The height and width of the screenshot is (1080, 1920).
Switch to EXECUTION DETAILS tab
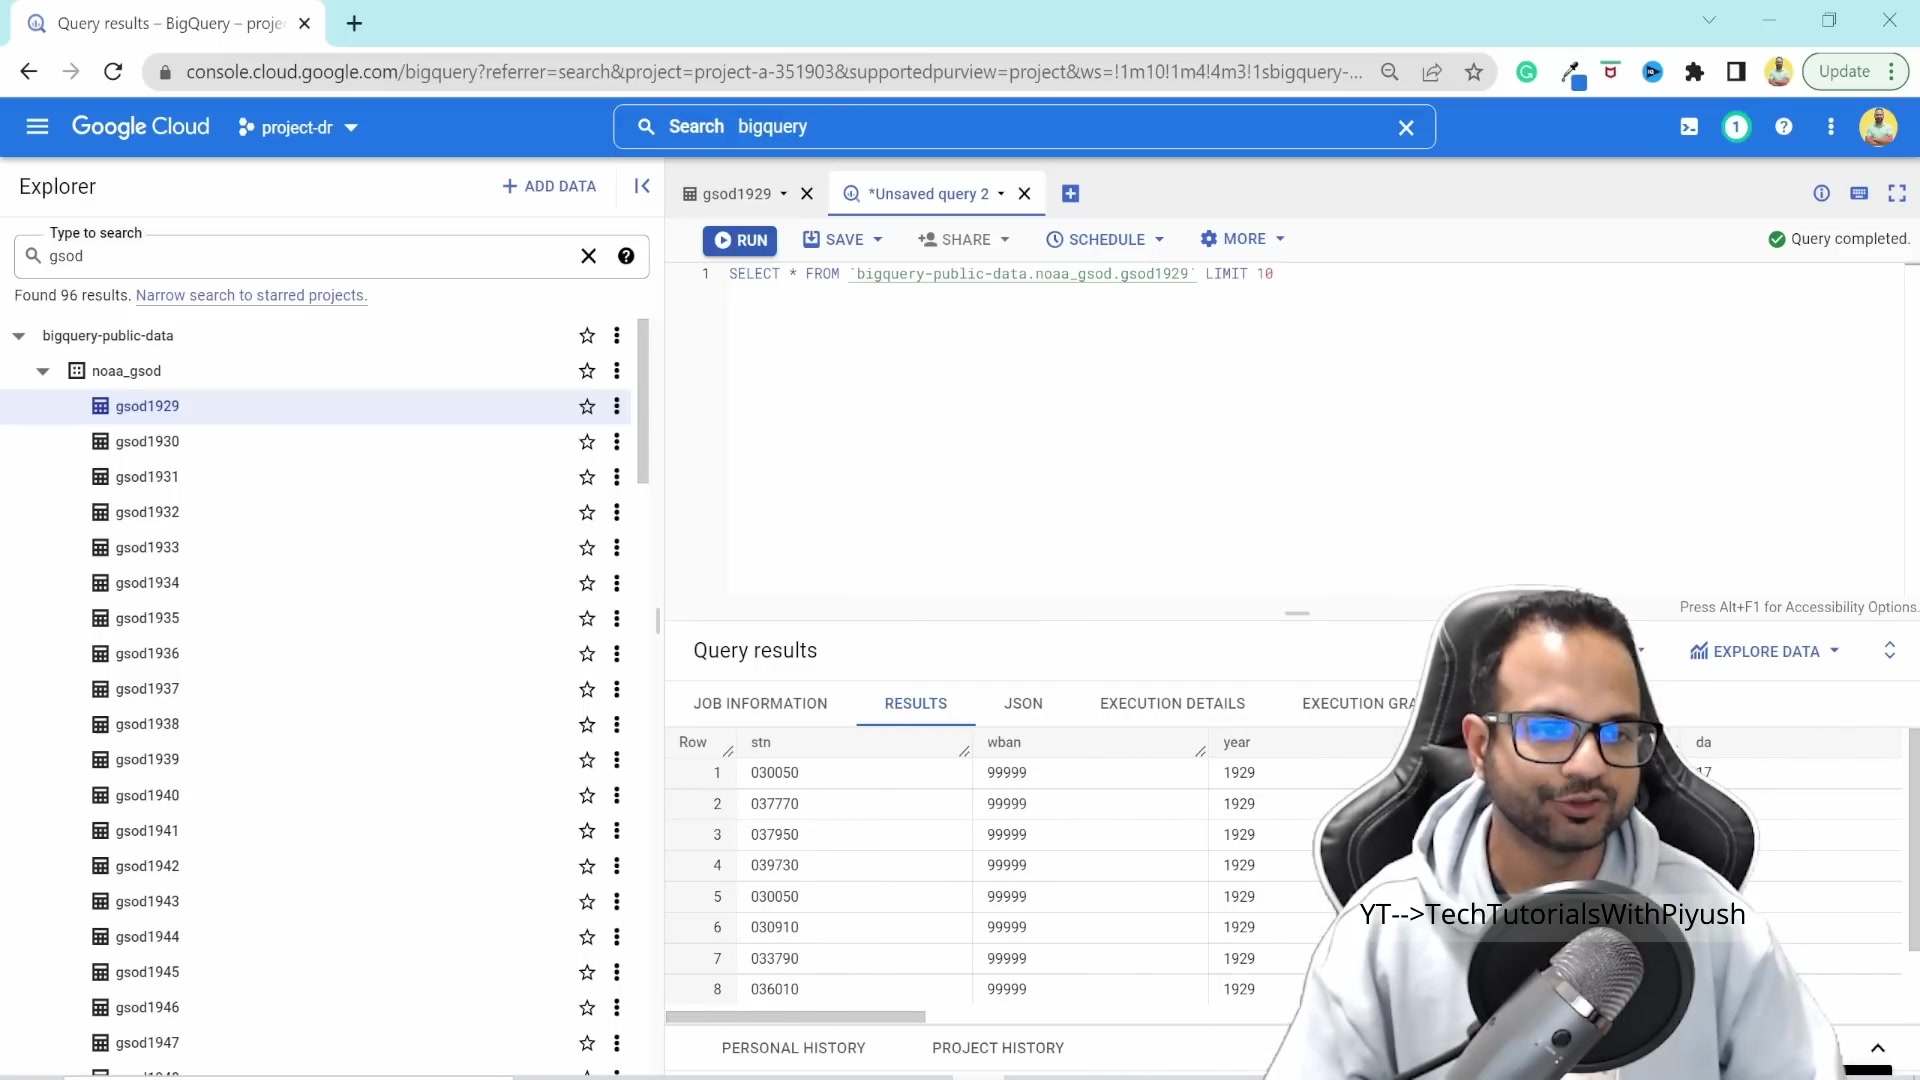pyautogui.click(x=1172, y=704)
